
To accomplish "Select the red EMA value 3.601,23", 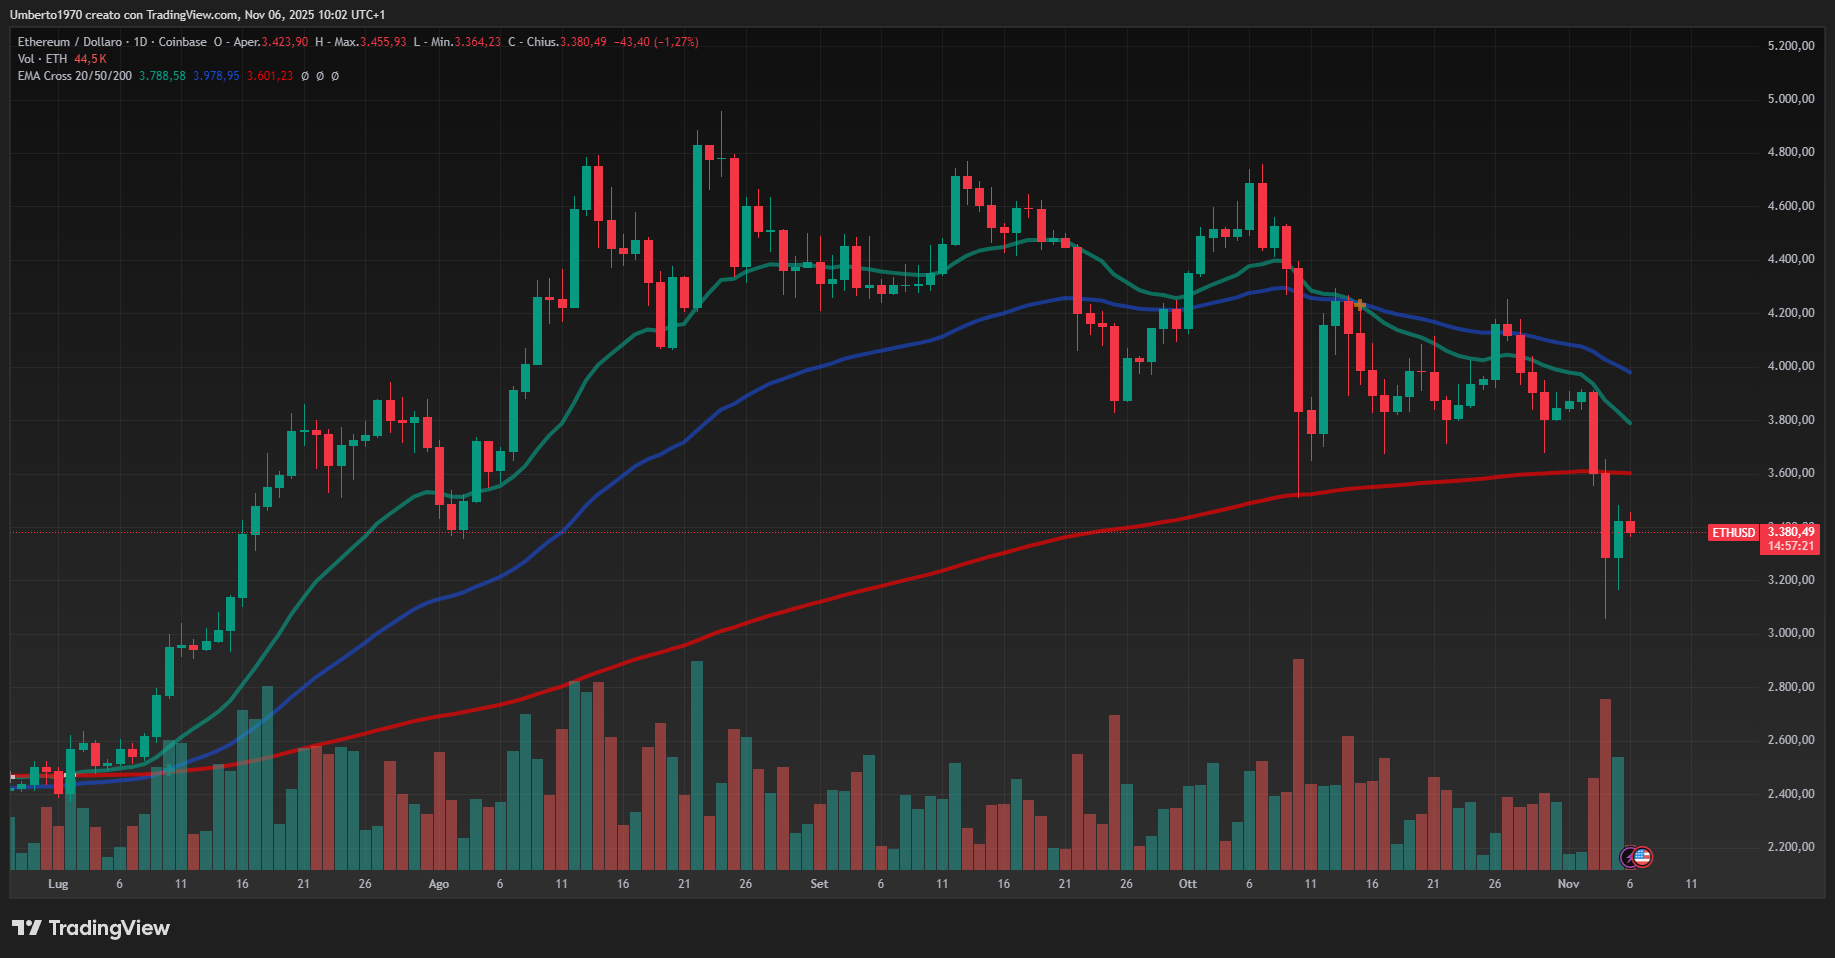I will 270,76.
